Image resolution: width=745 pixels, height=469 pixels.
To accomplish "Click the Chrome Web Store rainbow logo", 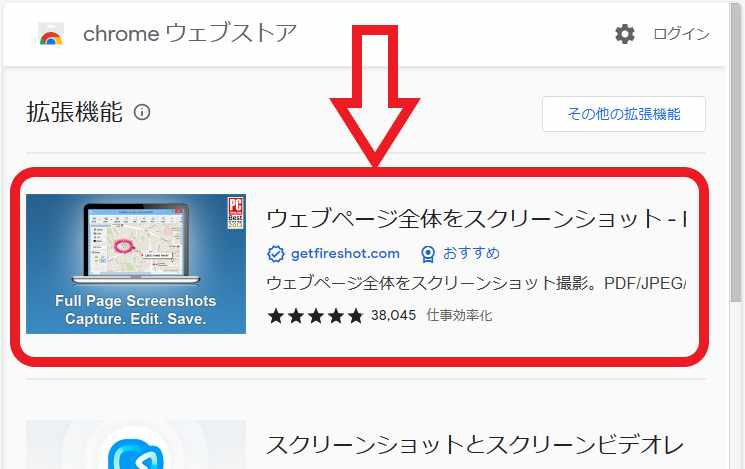I will pos(51,34).
